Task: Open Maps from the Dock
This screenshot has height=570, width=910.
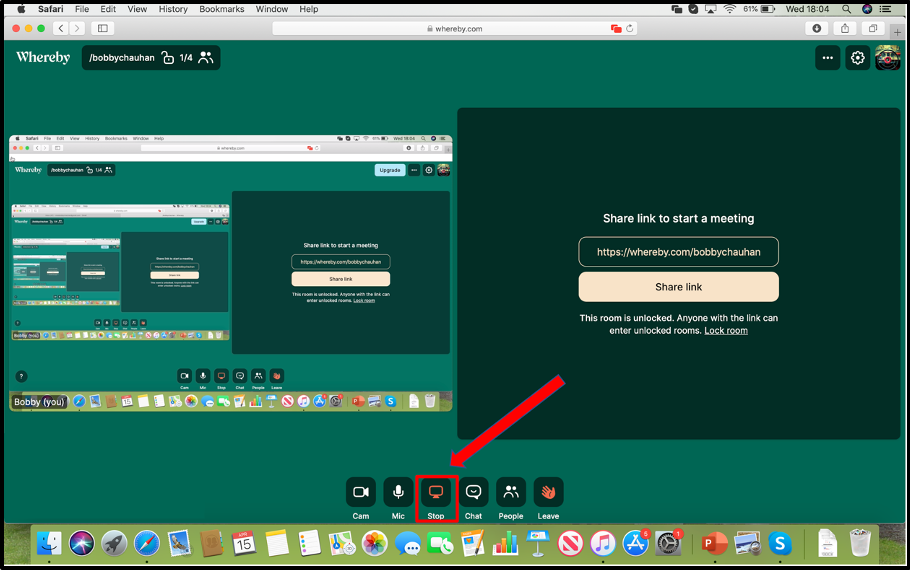Action: pos(342,544)
